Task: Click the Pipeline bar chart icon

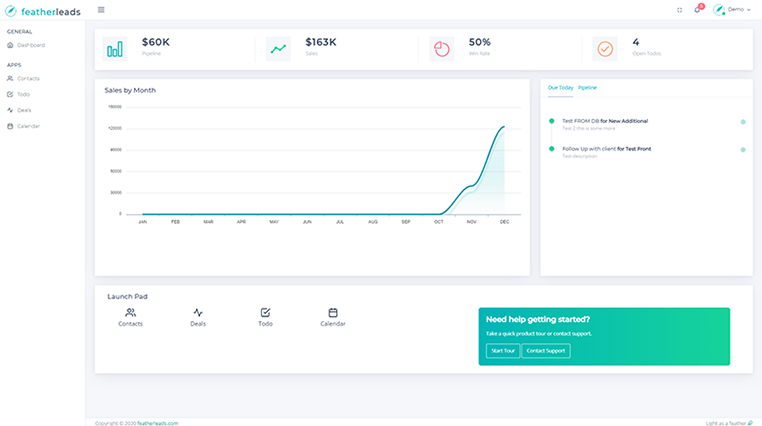Action: pos(115,48)
